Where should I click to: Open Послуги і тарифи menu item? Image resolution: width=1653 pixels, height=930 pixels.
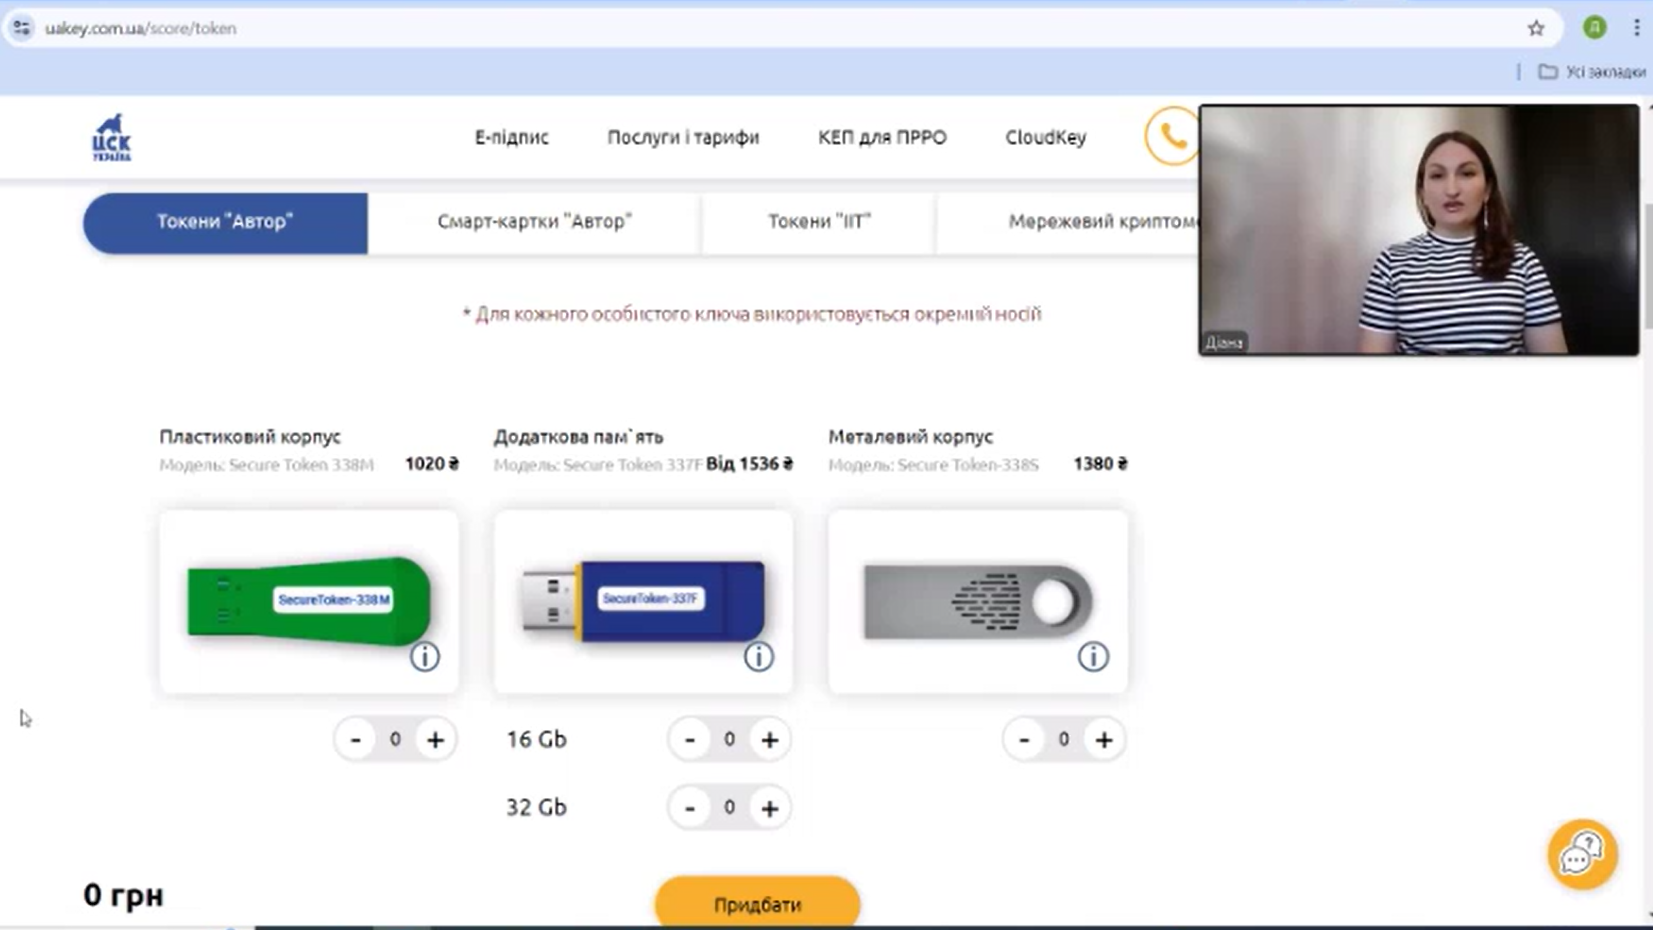pyautogui.click(x=683, y=137)
